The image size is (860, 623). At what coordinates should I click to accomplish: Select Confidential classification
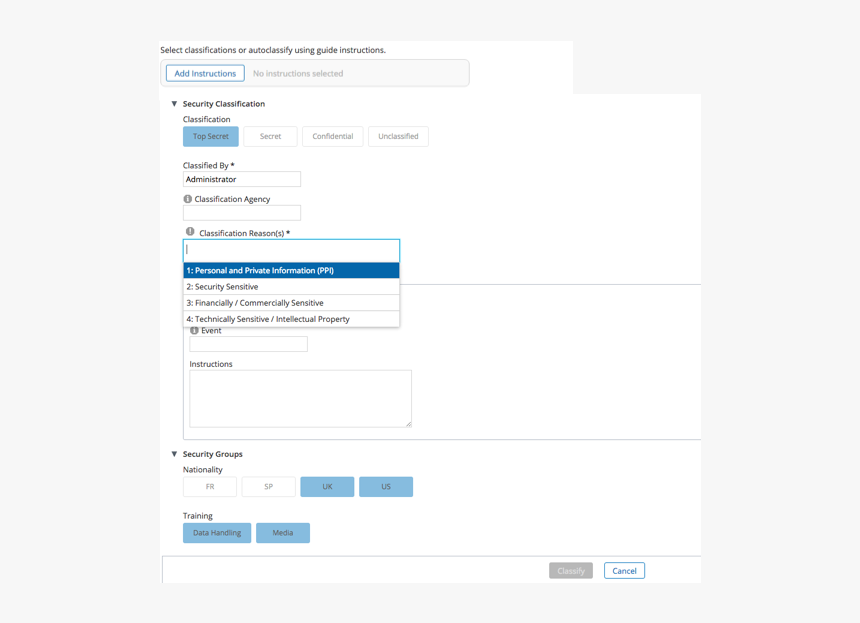click(332, 136)
